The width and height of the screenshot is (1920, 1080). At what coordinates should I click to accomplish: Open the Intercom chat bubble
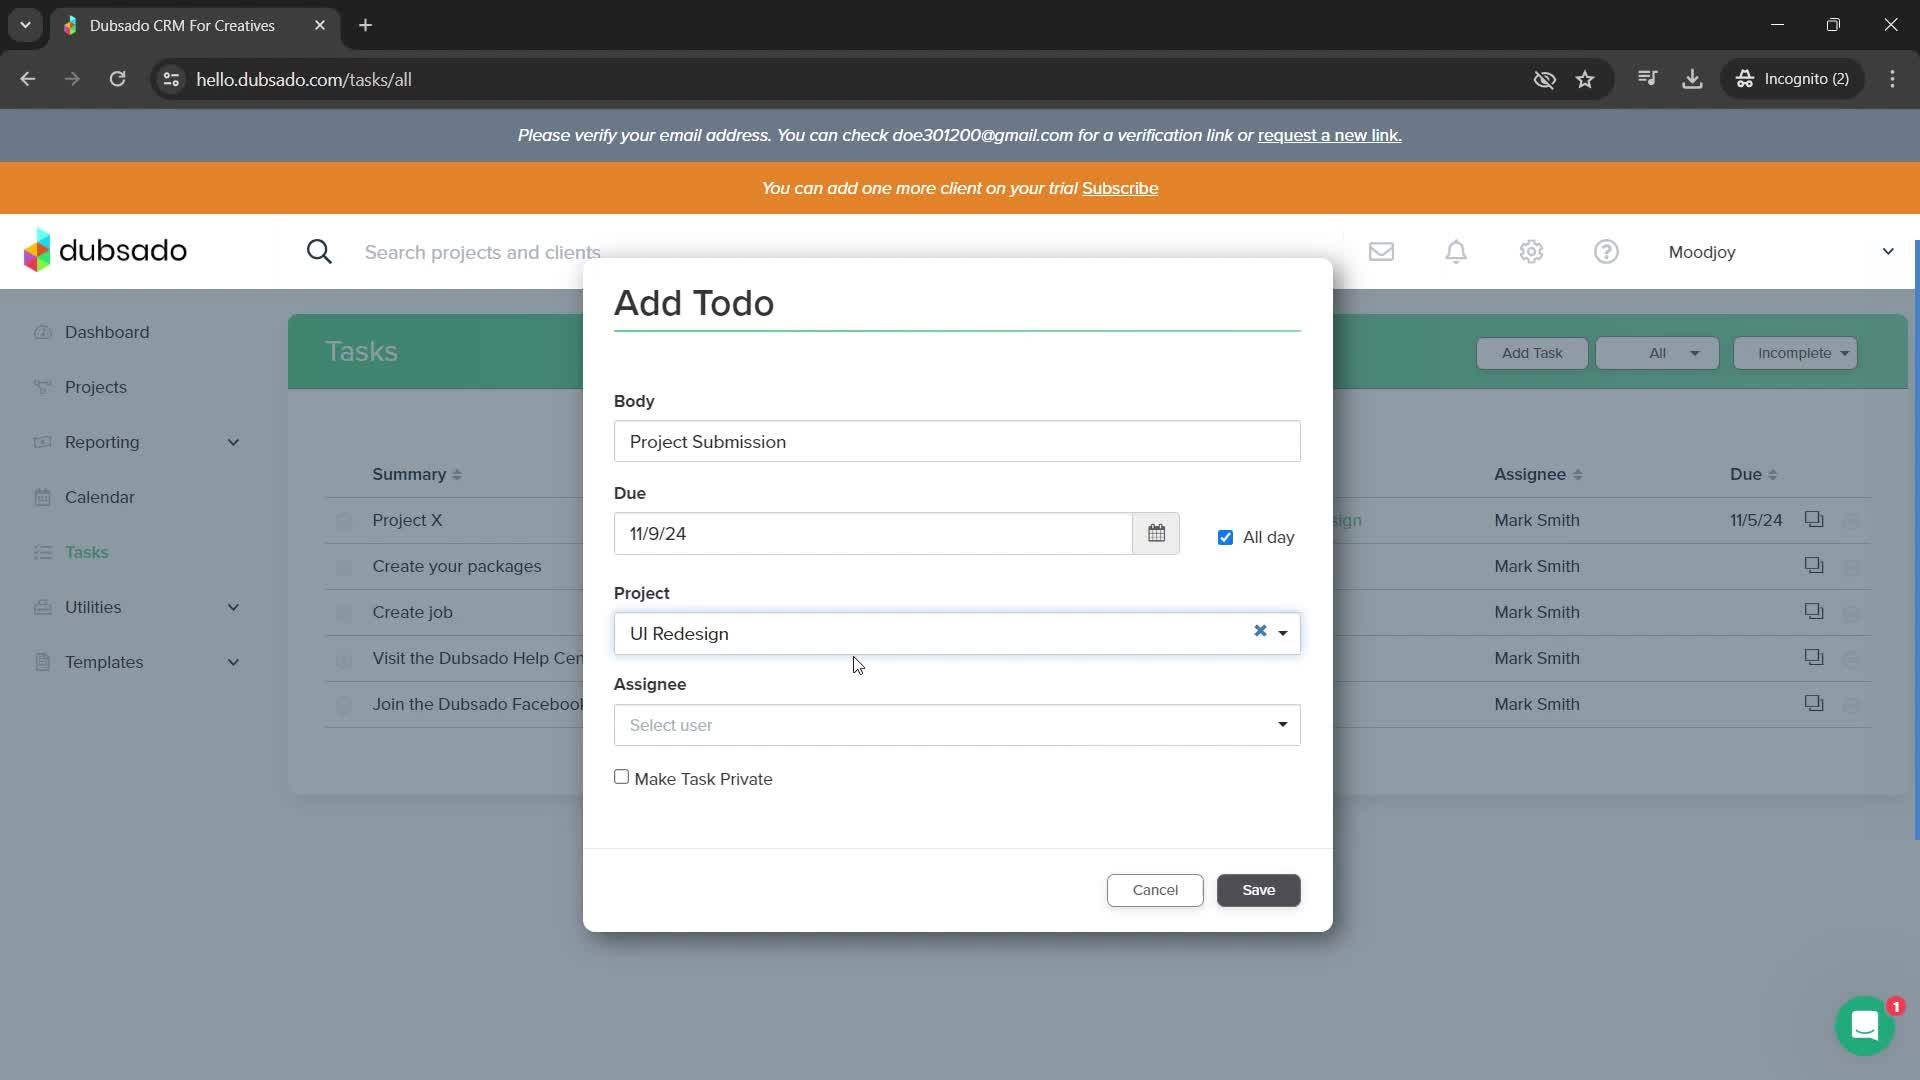pos(1865,1025)
